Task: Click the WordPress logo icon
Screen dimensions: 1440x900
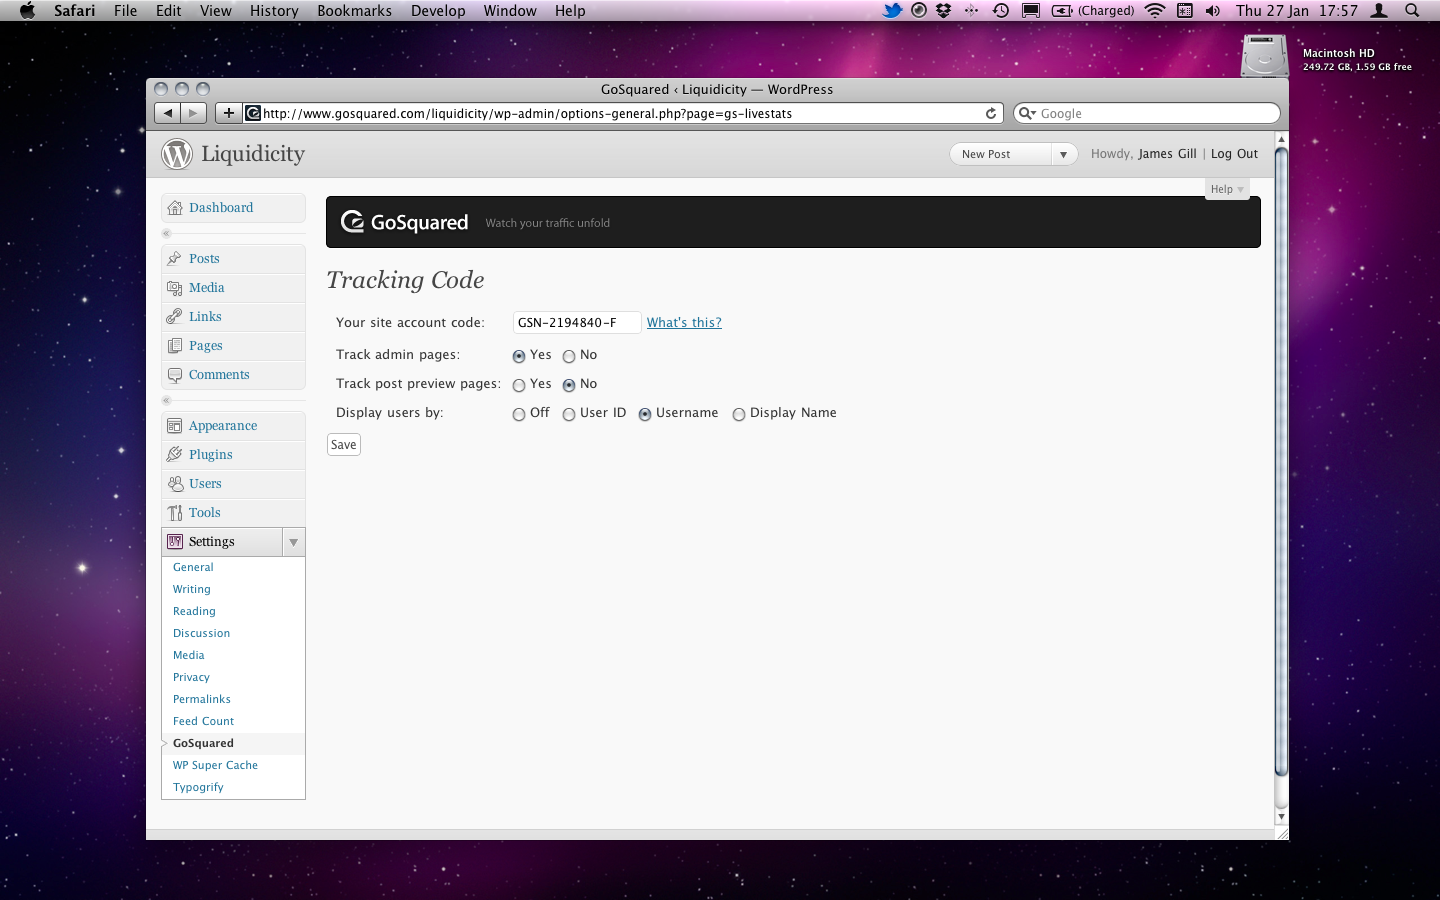Action: [x=177, y=154]
